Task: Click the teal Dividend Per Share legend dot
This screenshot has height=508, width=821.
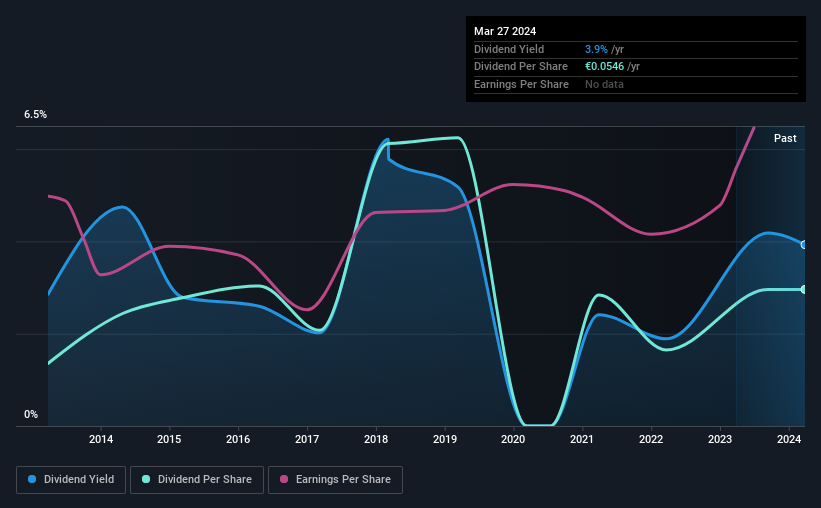Action: click(x=146, y=479)
